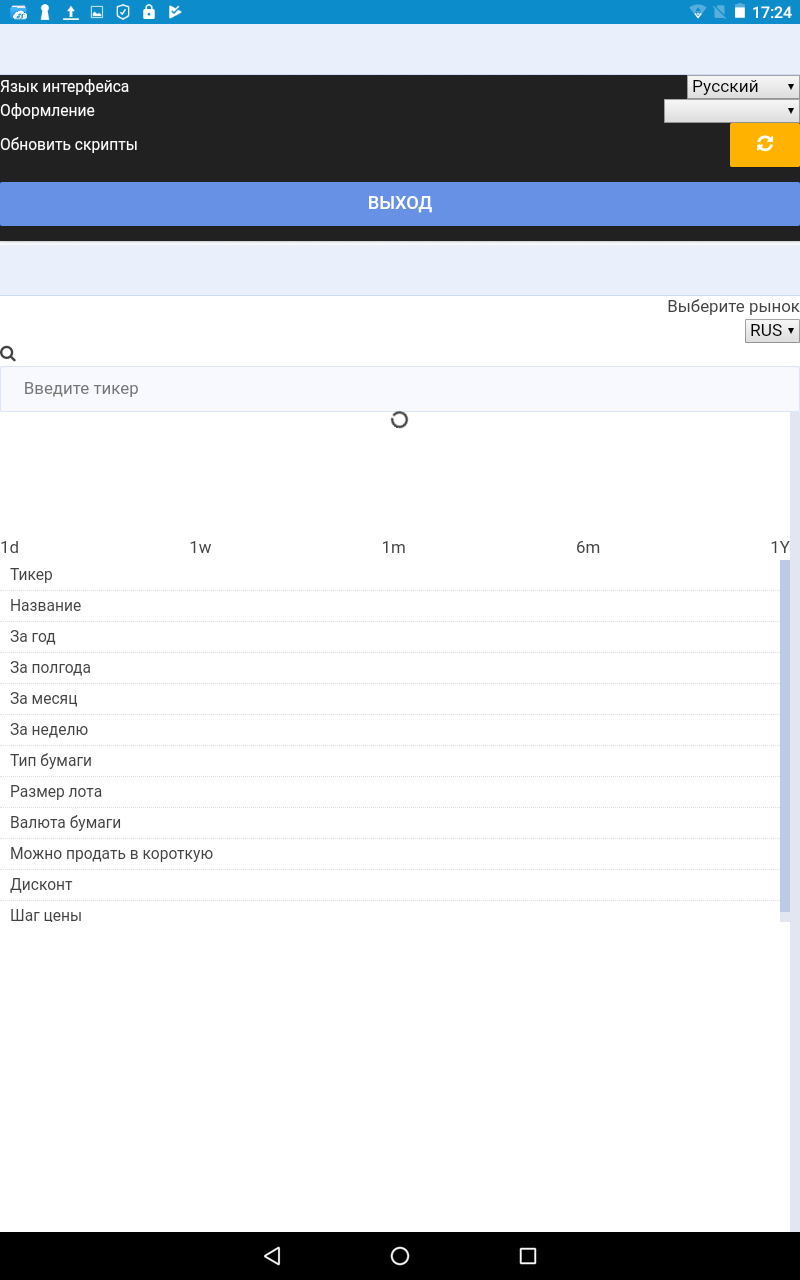The image size is (800, 1280).
Task: Click the magnifier search icon
Action: pos(8,354)
